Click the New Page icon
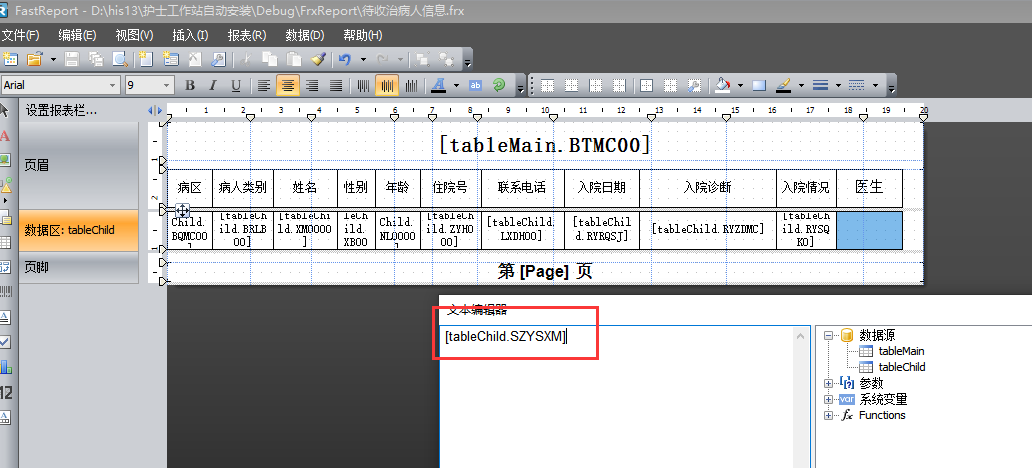1032x468 pixels. tap(145, 59)
